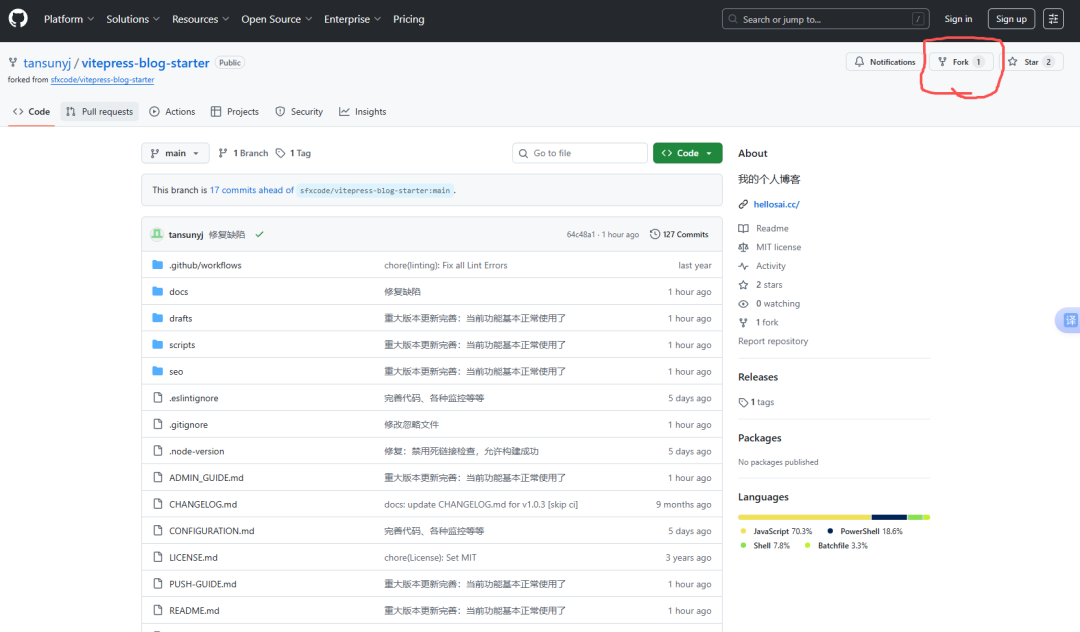Star the vitepress-blog-starter repository

coord(1024,62)
